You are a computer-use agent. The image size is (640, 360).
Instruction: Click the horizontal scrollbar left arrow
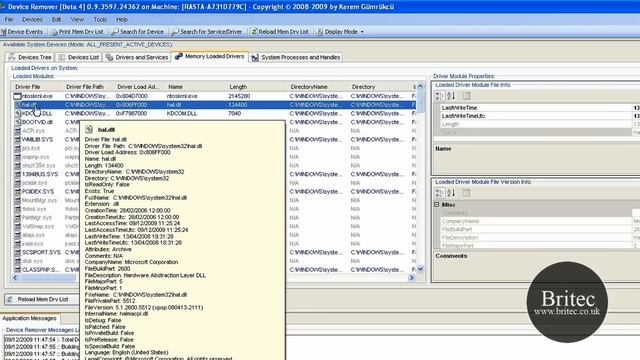point(16,278)
